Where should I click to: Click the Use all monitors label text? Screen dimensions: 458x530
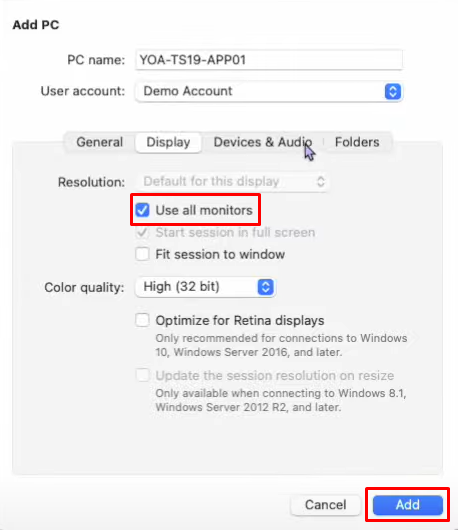204,210
